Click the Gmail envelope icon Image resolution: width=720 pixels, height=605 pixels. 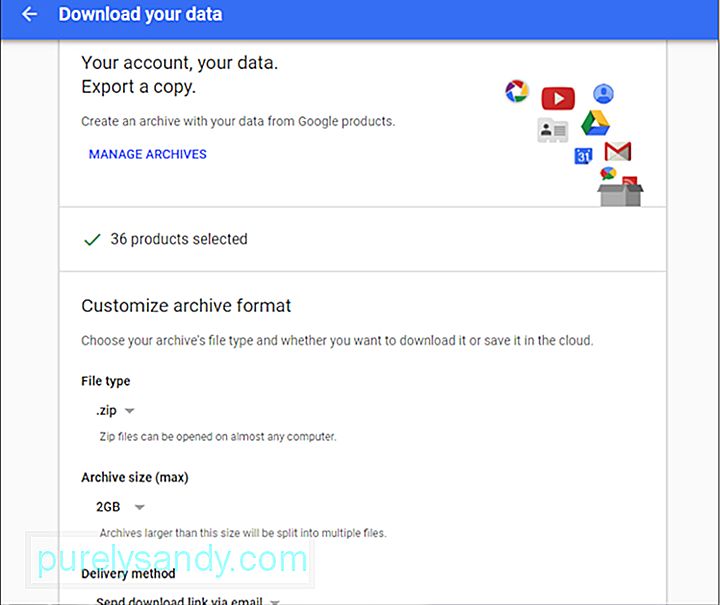[x=618, y=151]
